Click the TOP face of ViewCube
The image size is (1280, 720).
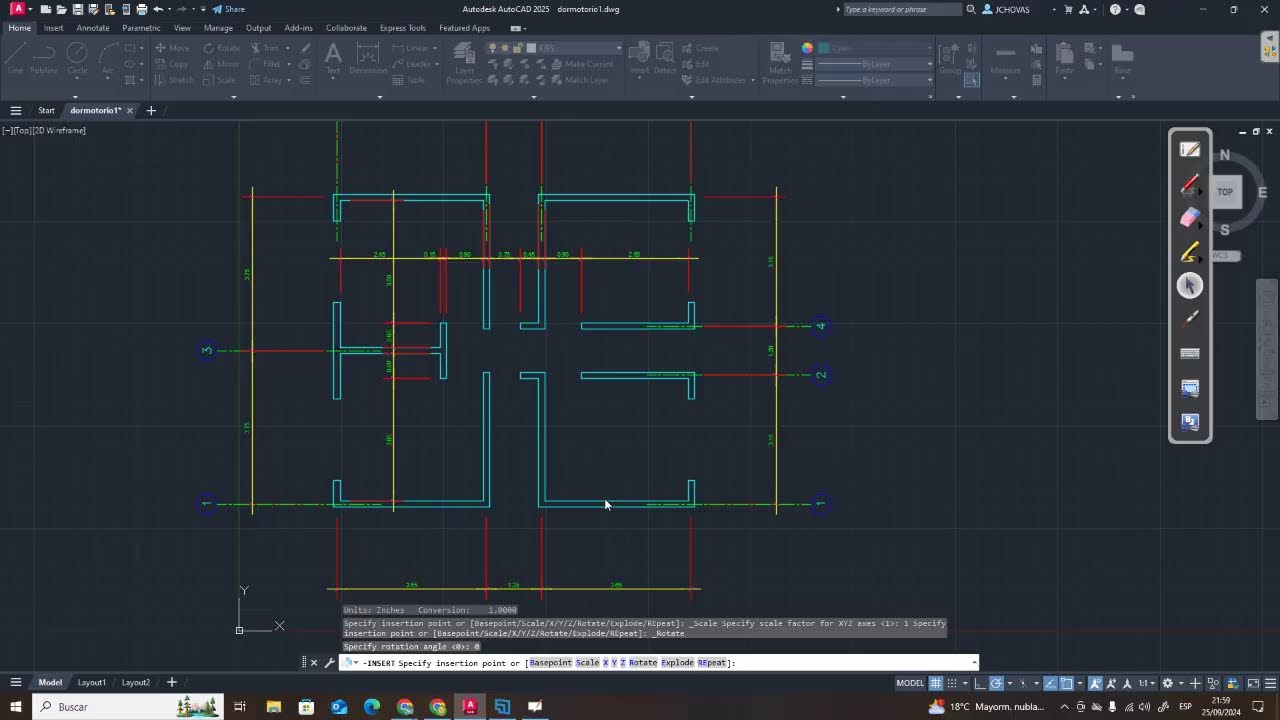1225,192
